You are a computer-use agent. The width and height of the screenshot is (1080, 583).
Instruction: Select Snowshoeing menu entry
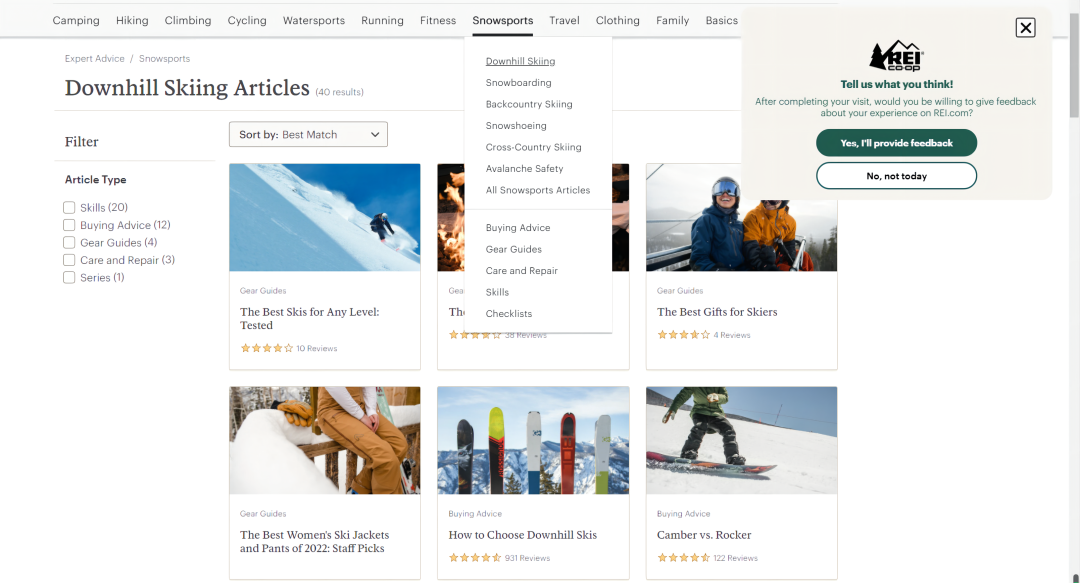(x=516, y=125)
